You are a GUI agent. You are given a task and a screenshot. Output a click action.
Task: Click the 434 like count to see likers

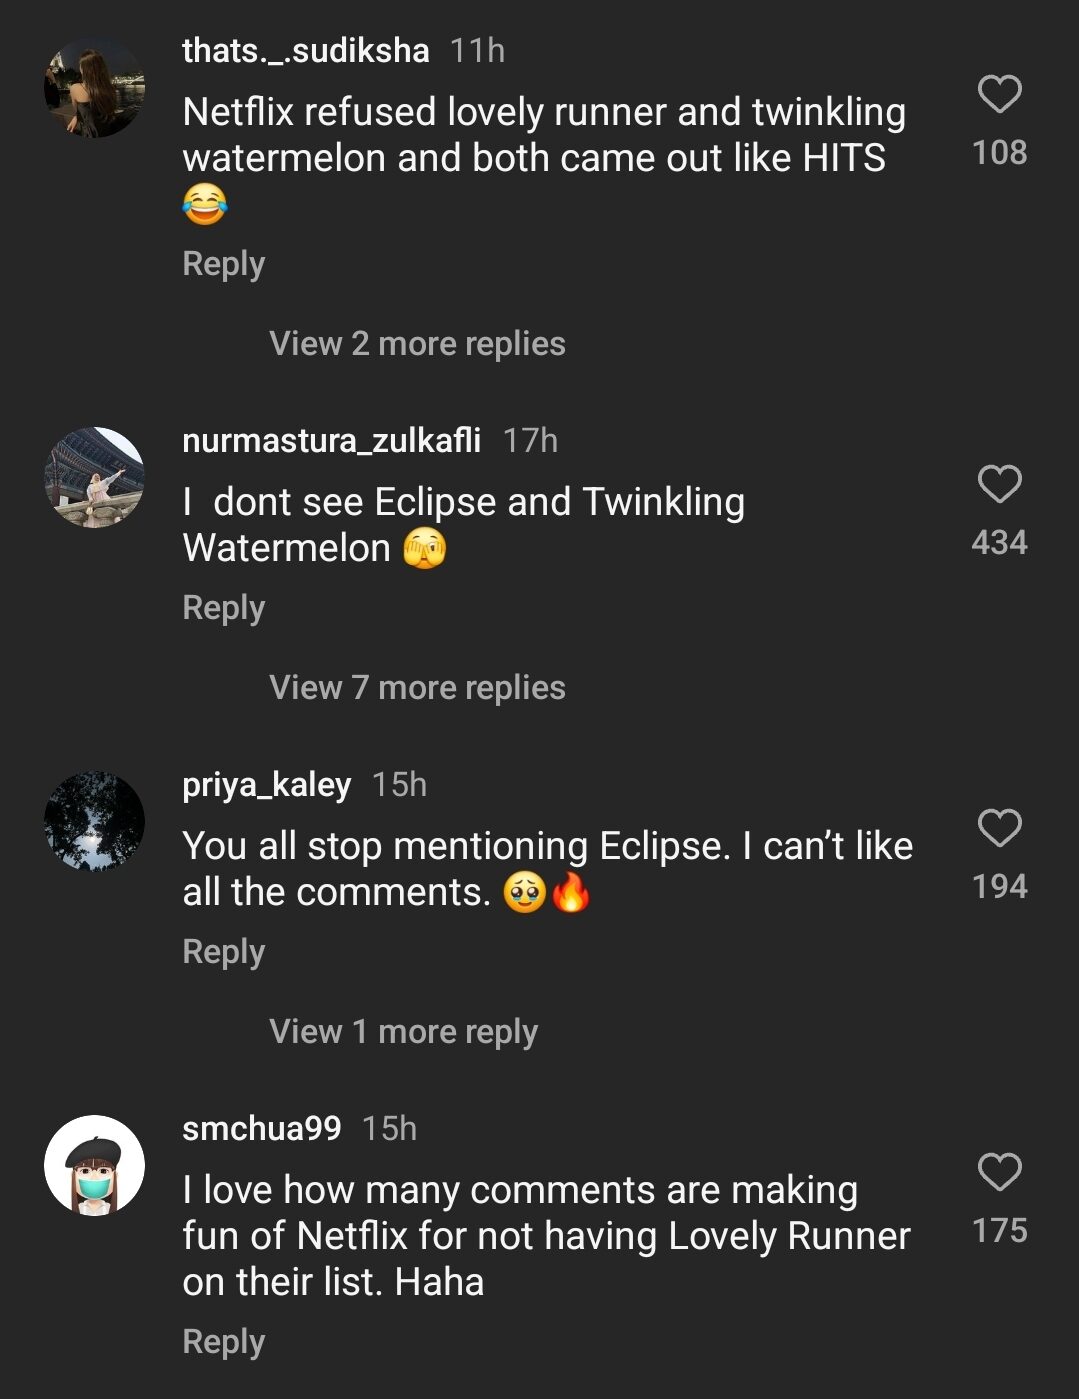1000,542
